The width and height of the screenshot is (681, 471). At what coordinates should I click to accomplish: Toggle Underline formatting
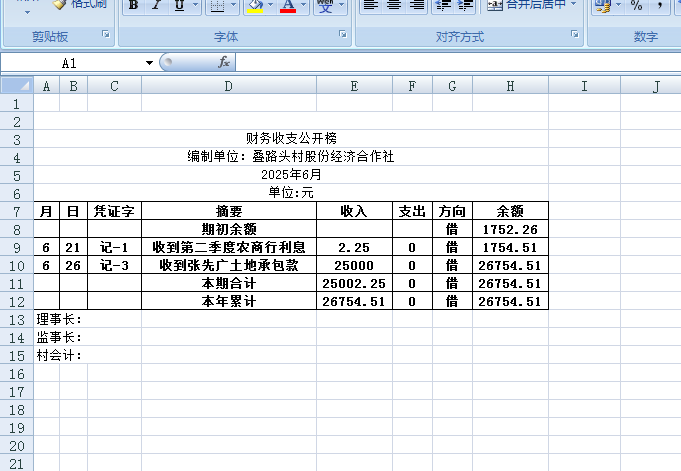[x=179, y=6]
